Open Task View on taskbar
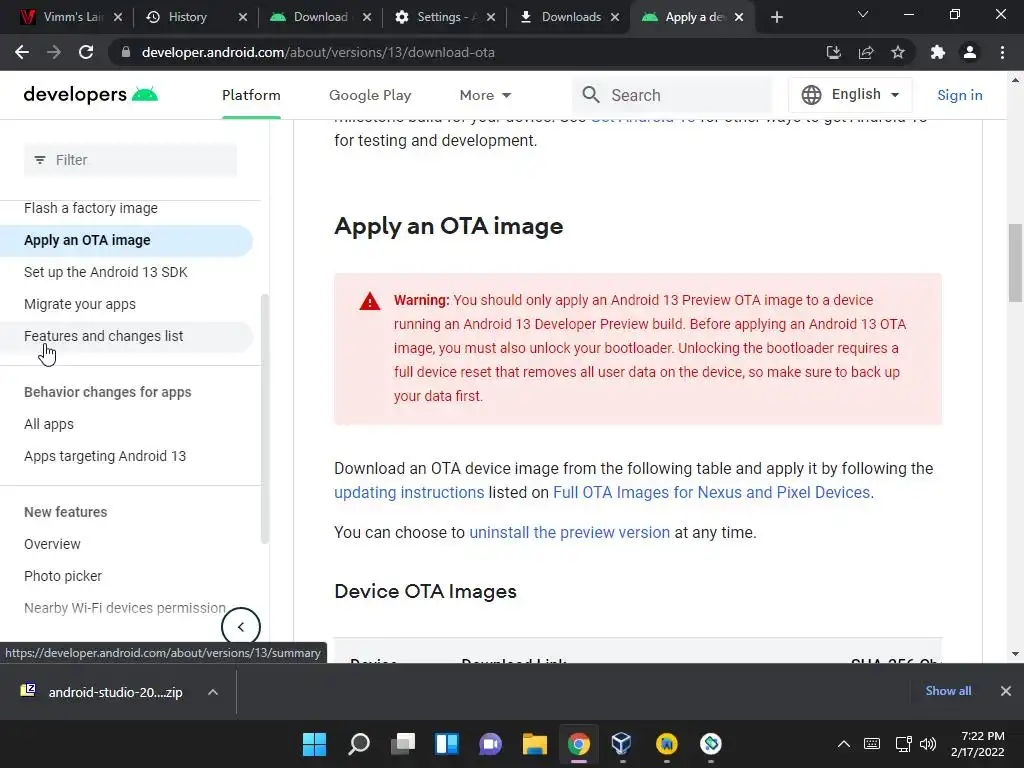This screenshot has width=1024, height=768. [403, 744]
